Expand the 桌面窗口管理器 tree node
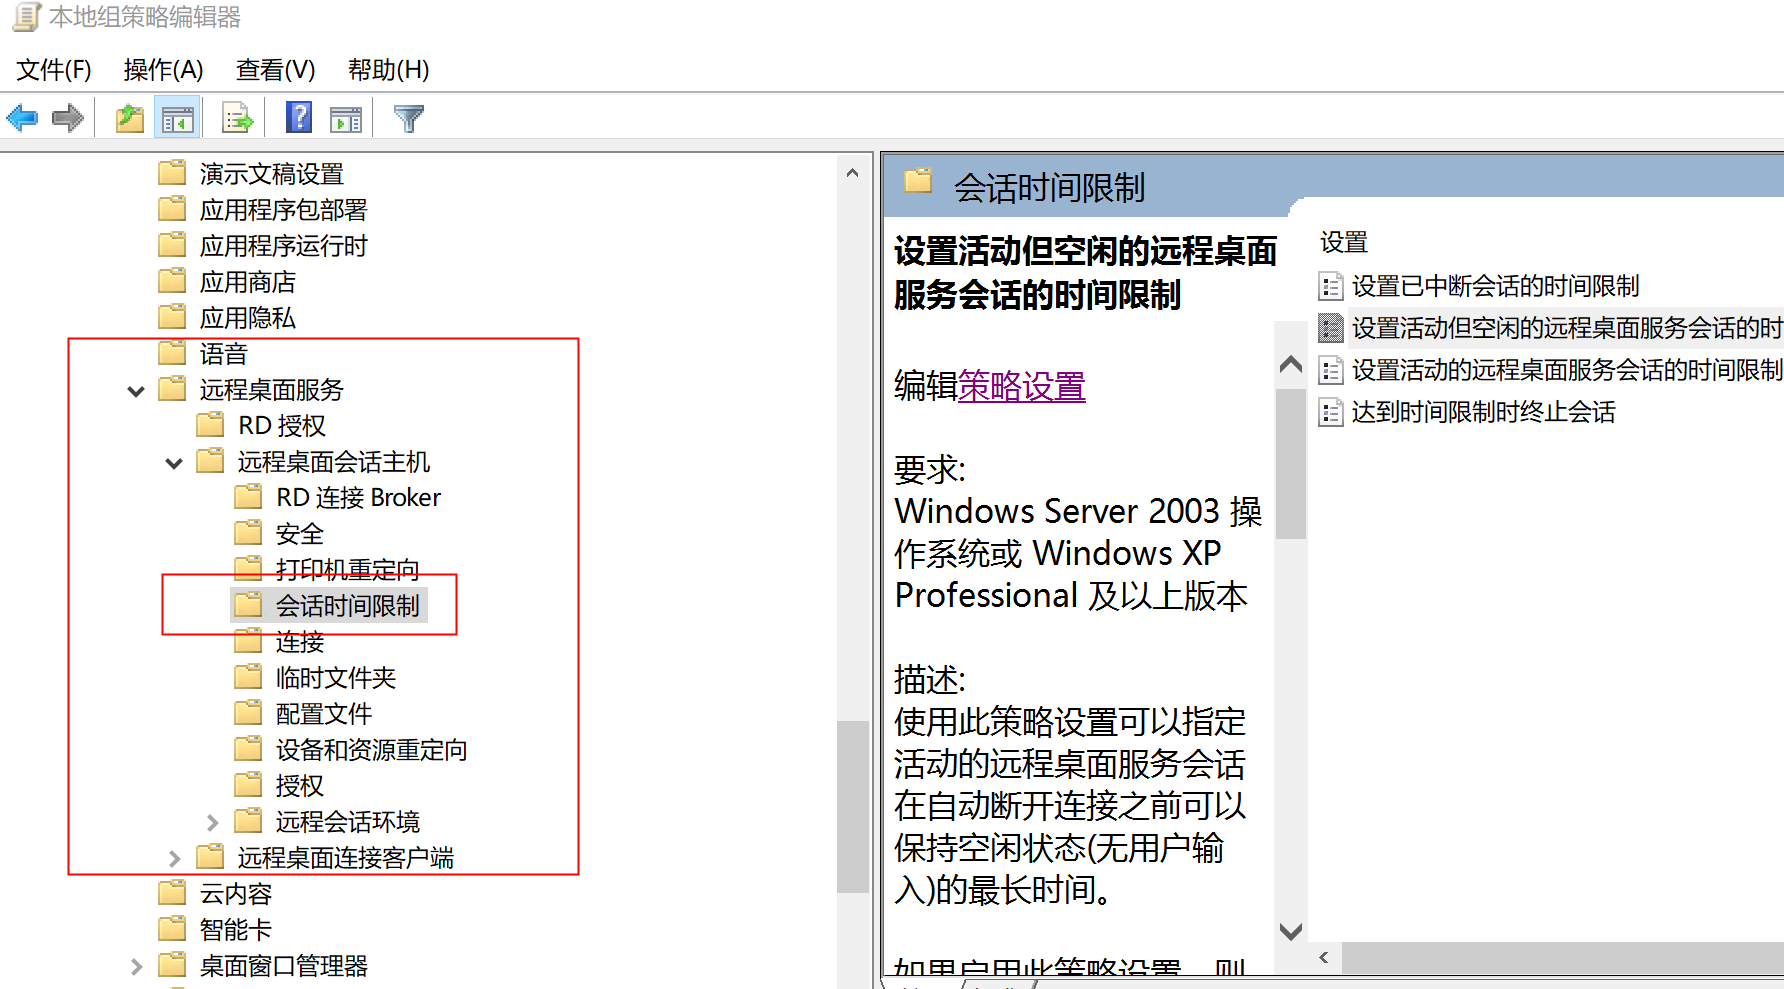The height and width of the screenshot is (989, 1784). pos(136,966)
